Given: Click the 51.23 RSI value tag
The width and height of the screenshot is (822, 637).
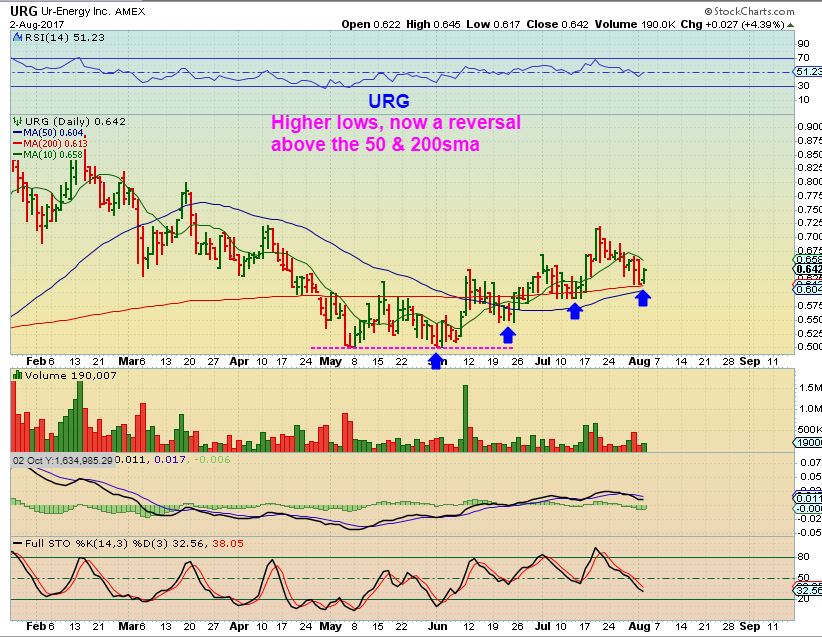Looking at the screenshot, I should click(x=808, y=72).
